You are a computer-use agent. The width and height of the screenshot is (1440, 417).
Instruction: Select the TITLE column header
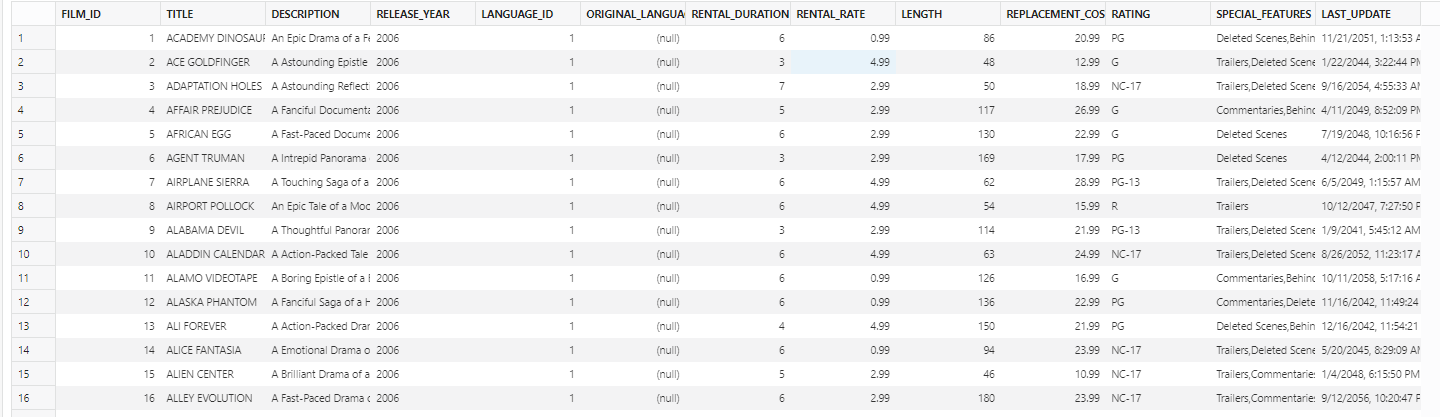pyautogui.click(x=212, y=14)
